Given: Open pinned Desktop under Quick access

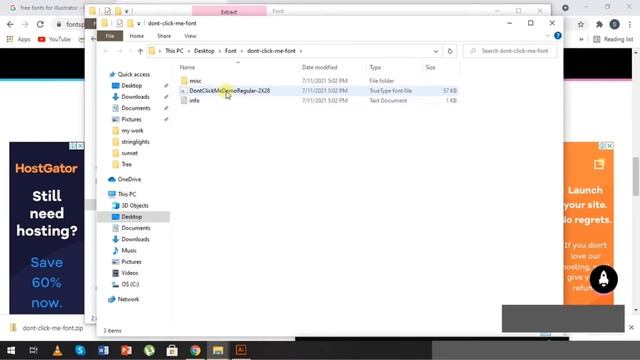Looking at the screenshot, I should (131, 86).
